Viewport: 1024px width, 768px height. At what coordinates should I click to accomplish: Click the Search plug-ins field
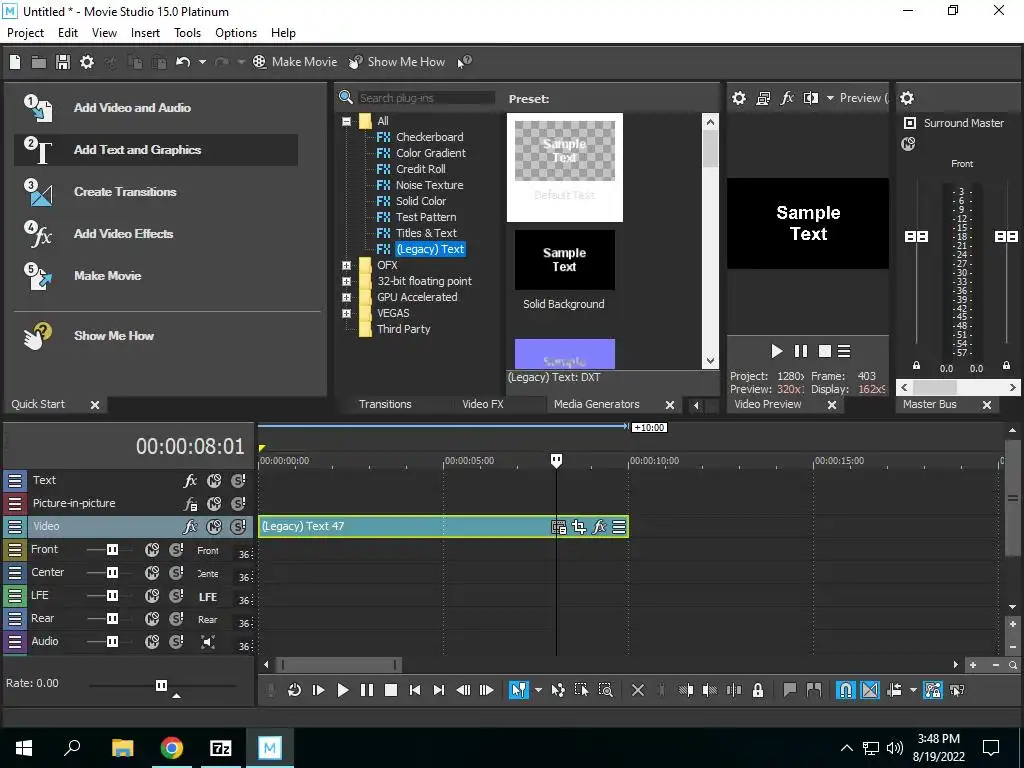point(426,98)
